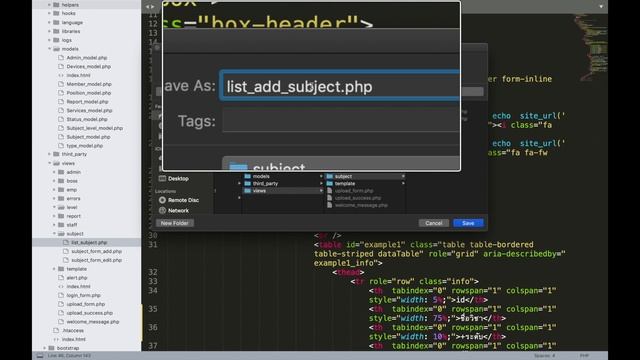The height and width of the screenshot is (360, 640).
Task: Click the level folder icon
Action: click(x=61, y=207)
